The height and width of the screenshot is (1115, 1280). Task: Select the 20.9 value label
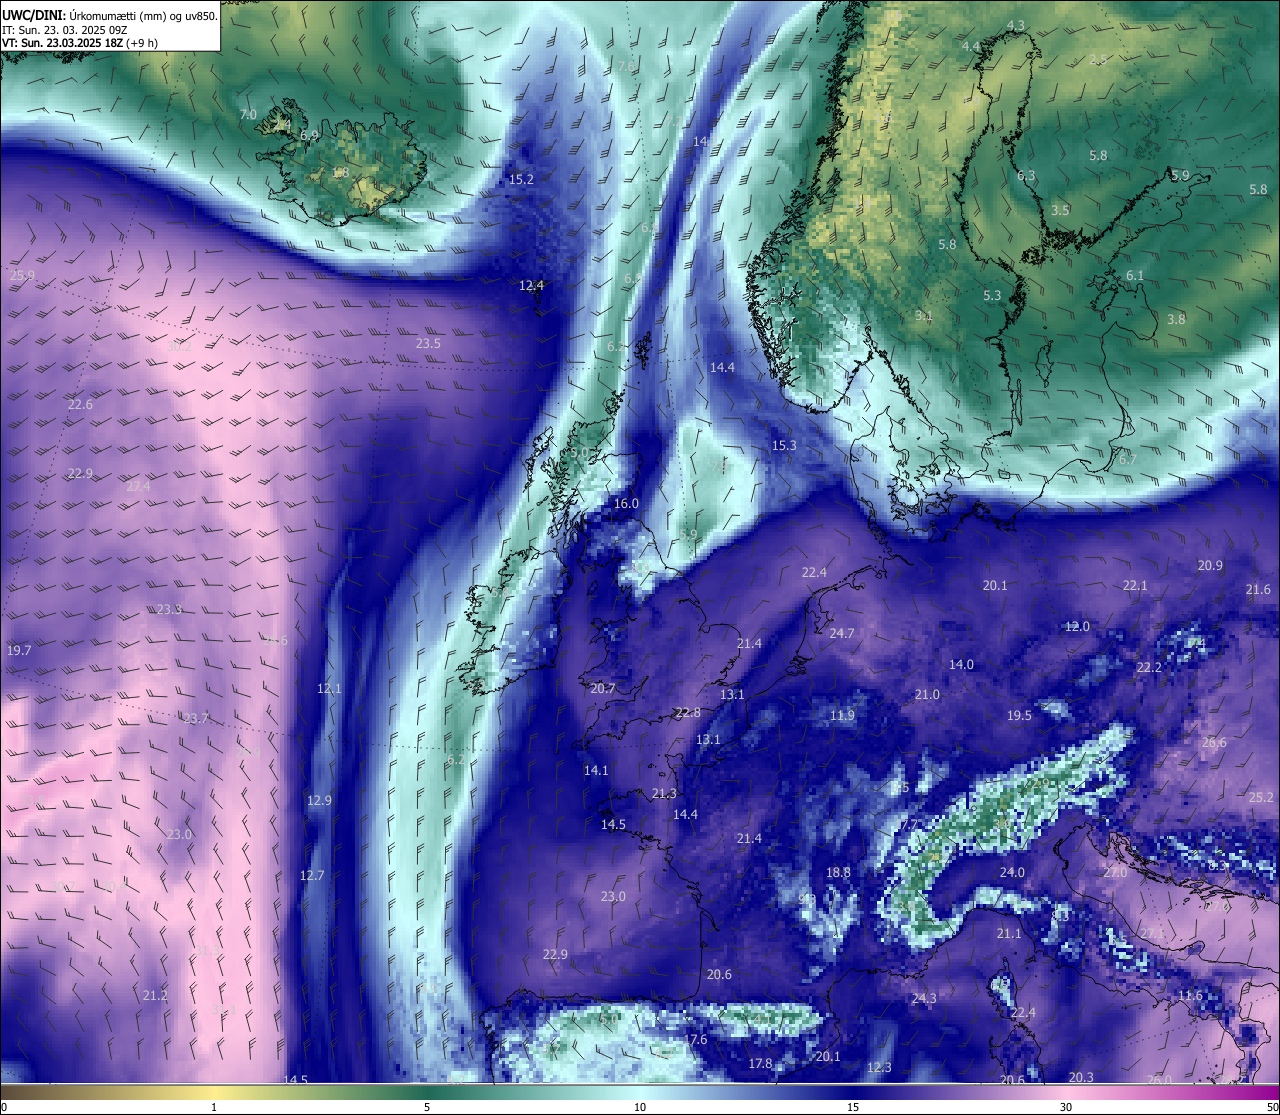click(x=1210, y=565)
